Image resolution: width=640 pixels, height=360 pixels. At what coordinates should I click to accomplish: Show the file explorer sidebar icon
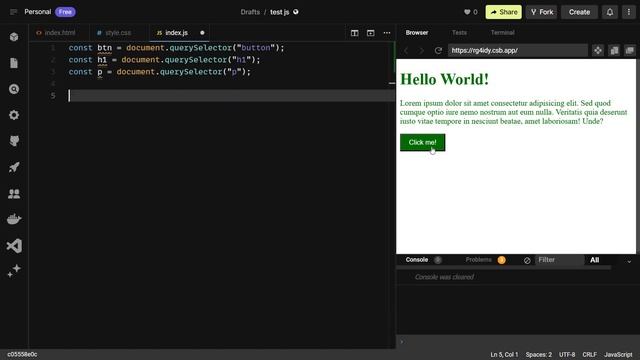point(14,63)
